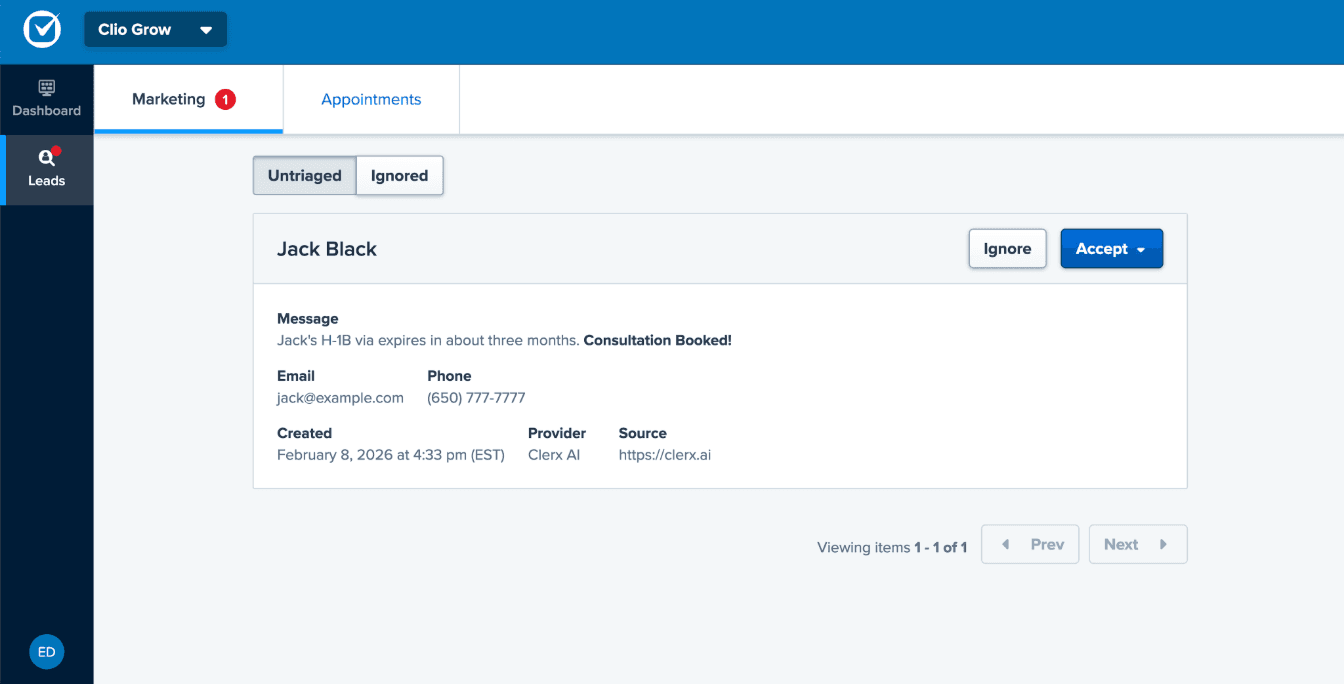Open the https://clerx.ai source link

pos(664,455)
